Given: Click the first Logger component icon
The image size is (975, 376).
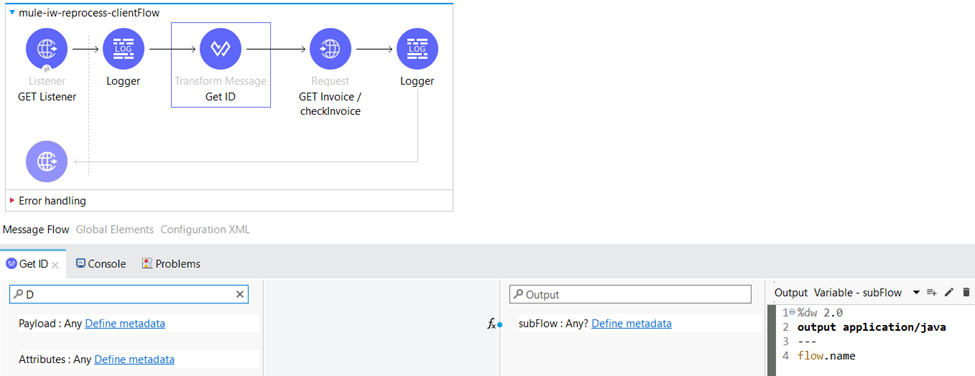Looking at the screenshot, I should (x=123, y=49).
